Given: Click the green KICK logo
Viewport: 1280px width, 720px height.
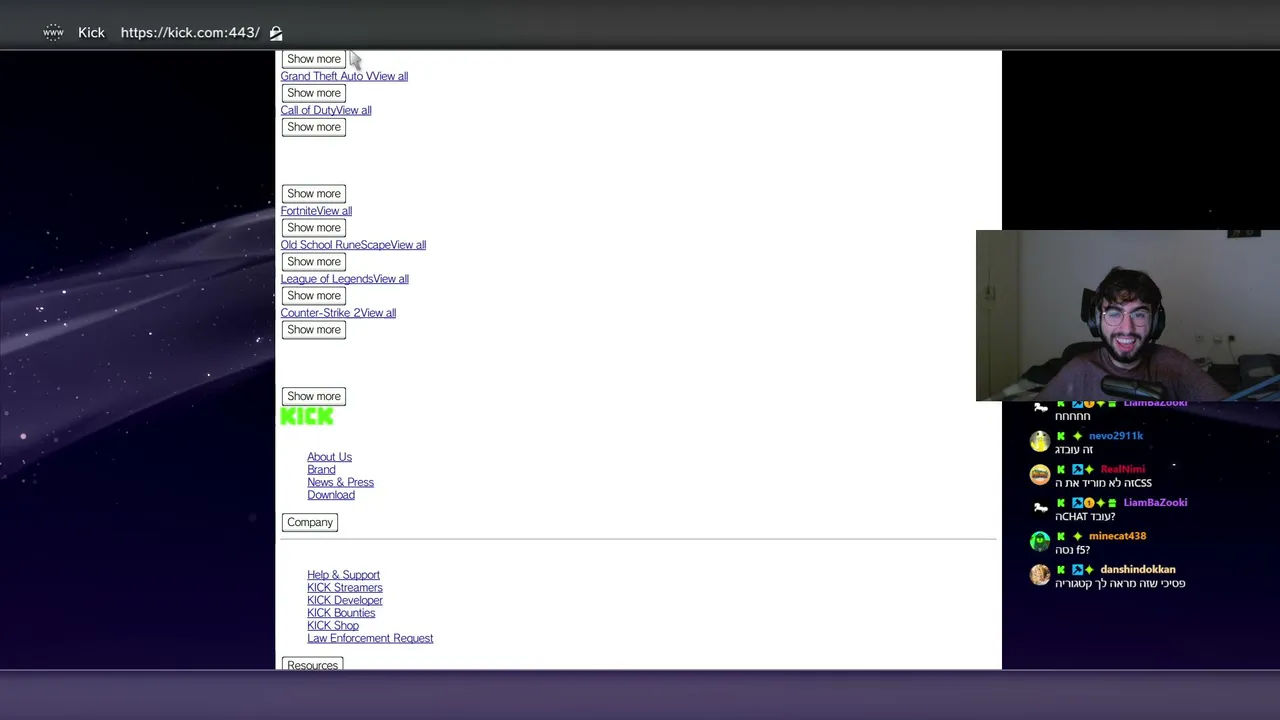Looking at the screenshot, I should coord(307,417).
